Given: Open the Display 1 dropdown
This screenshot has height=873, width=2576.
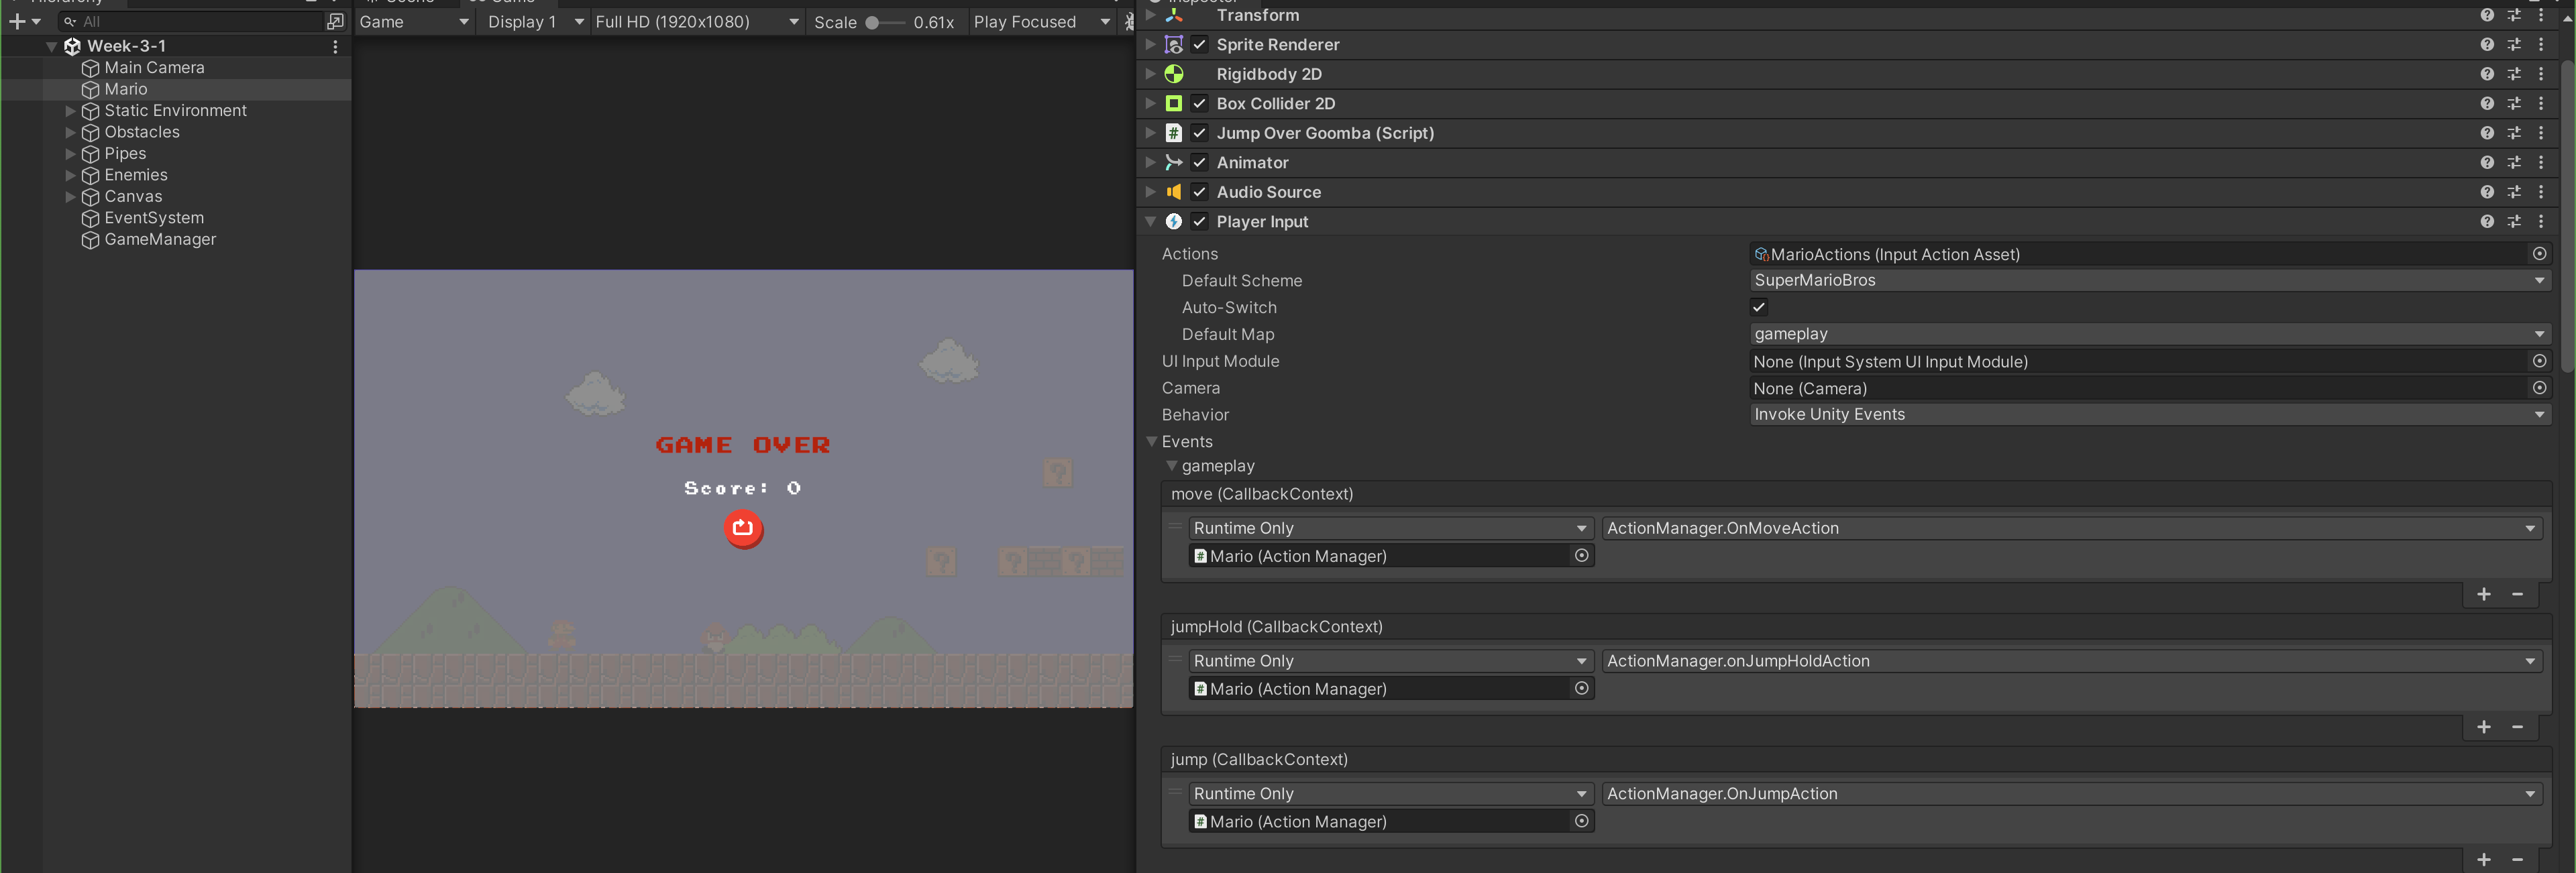Looking at the screenshot, I should 535,21.
